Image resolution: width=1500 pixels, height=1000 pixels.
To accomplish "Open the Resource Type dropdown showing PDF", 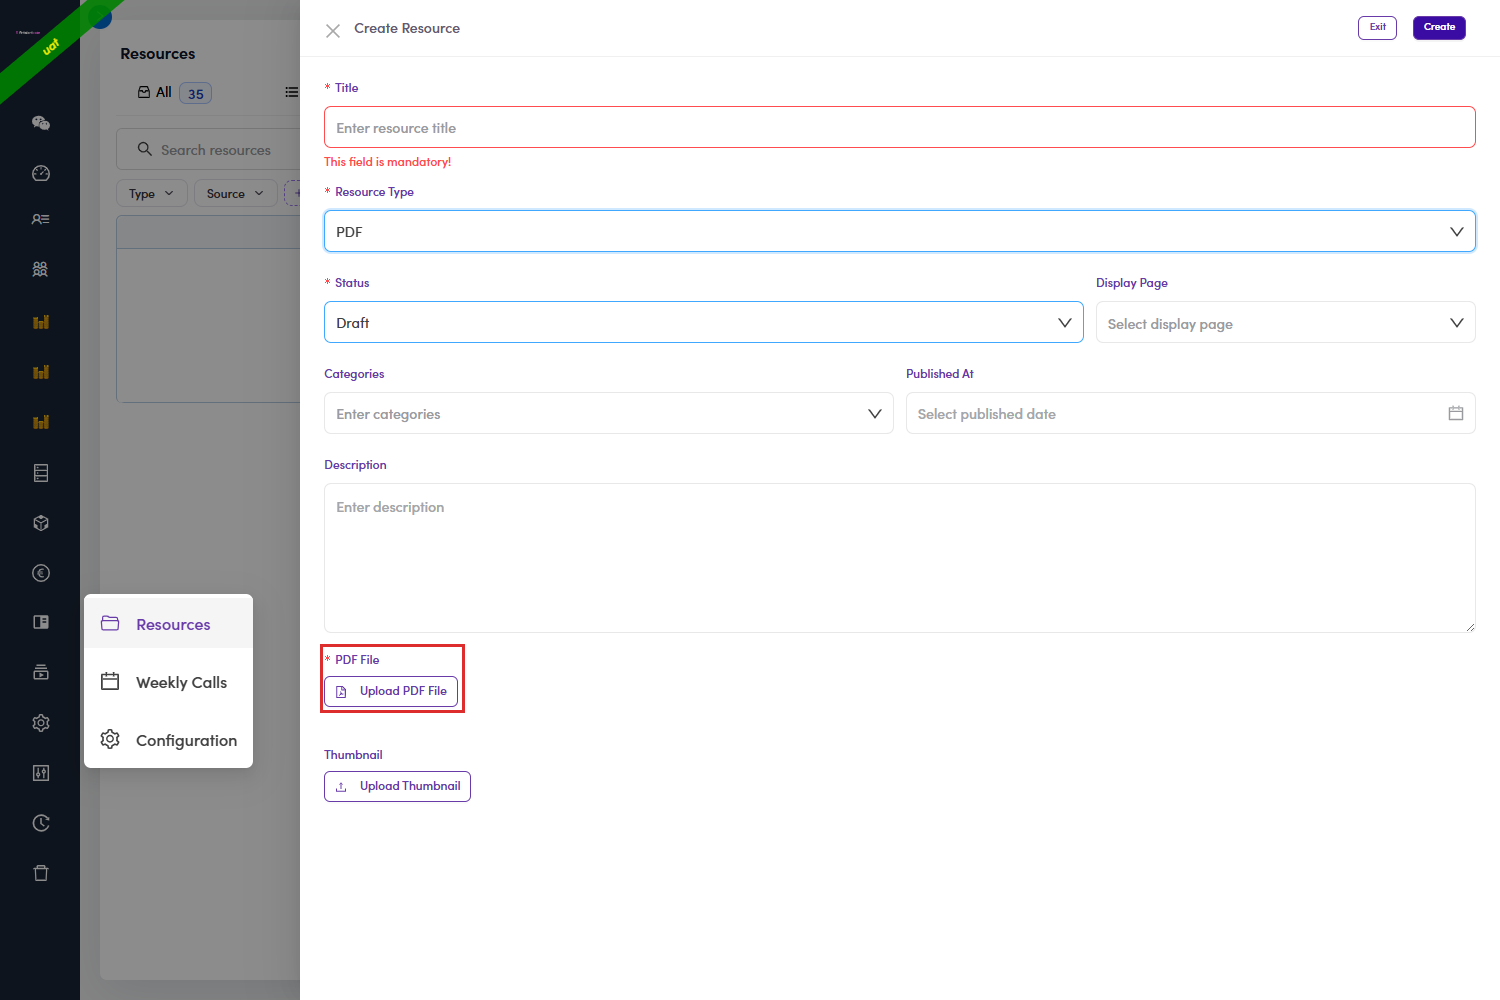I will (900, 231).
